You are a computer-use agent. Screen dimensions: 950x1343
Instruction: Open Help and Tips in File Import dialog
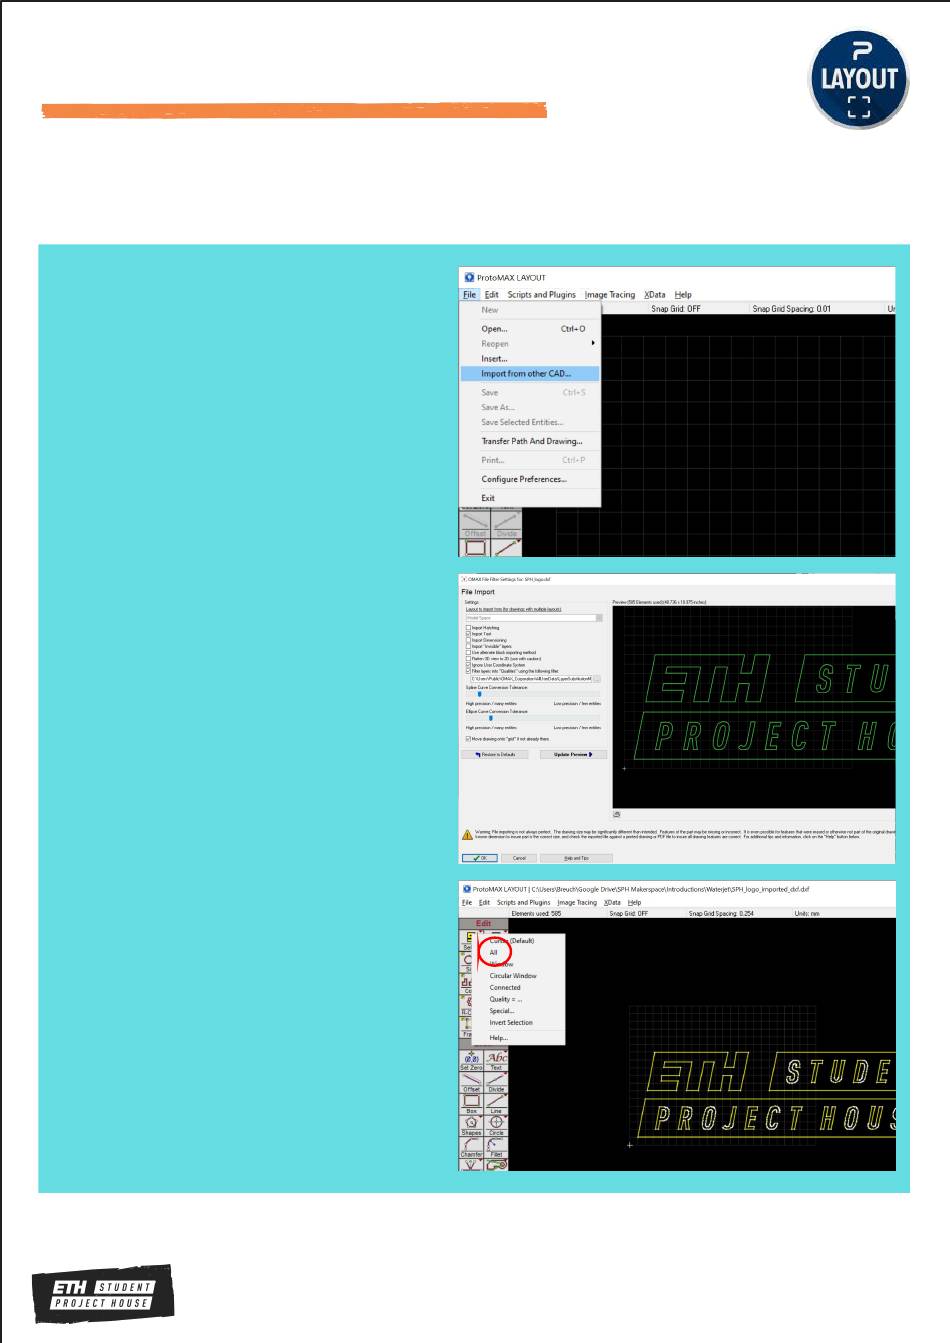click(576, 858)
